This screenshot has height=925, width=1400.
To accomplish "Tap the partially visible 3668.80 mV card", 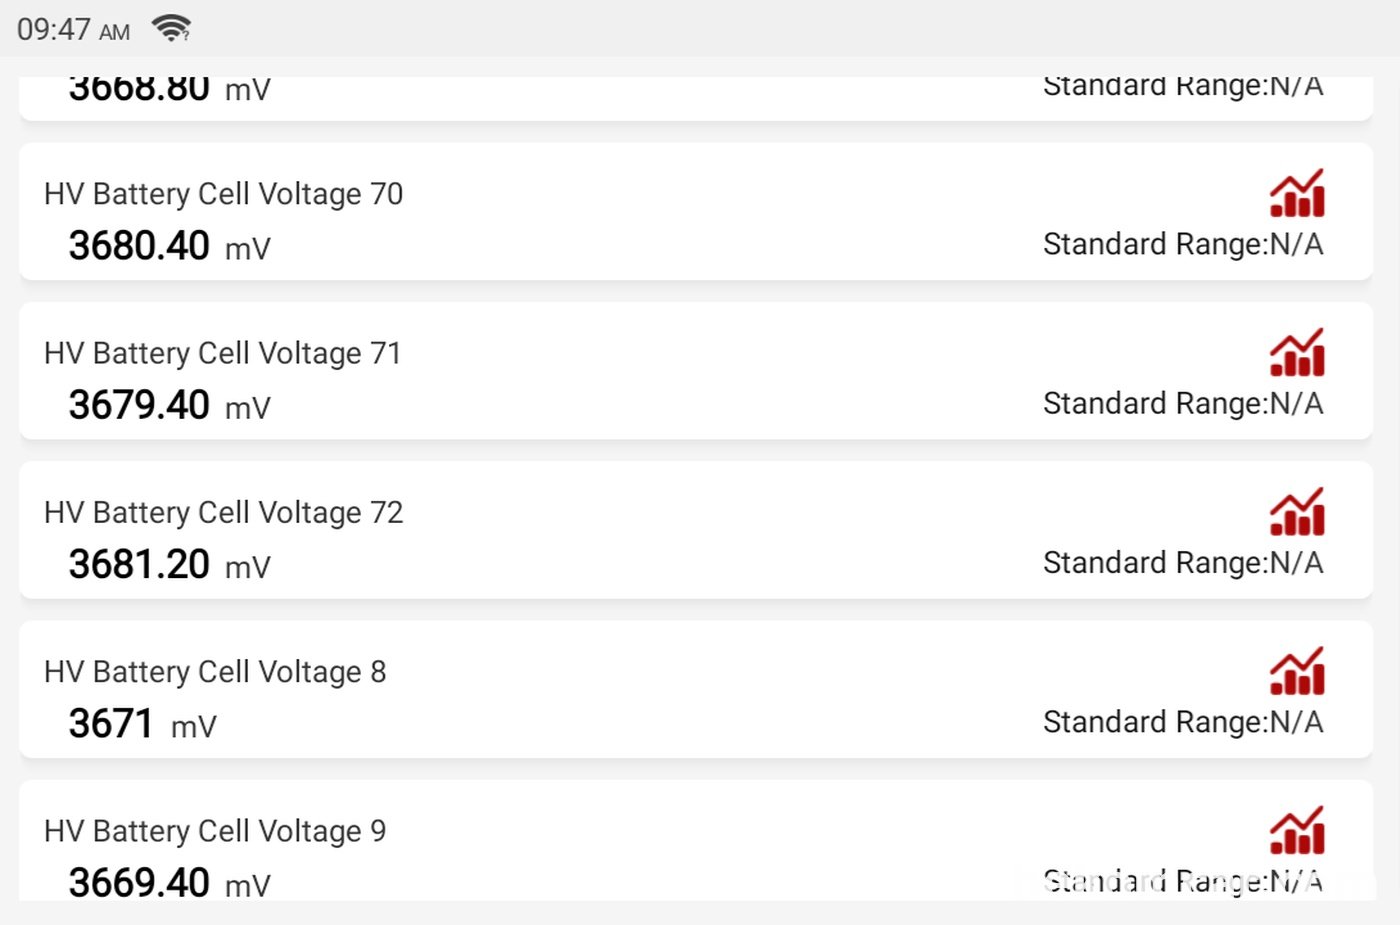I will click(x=696, y=99).
